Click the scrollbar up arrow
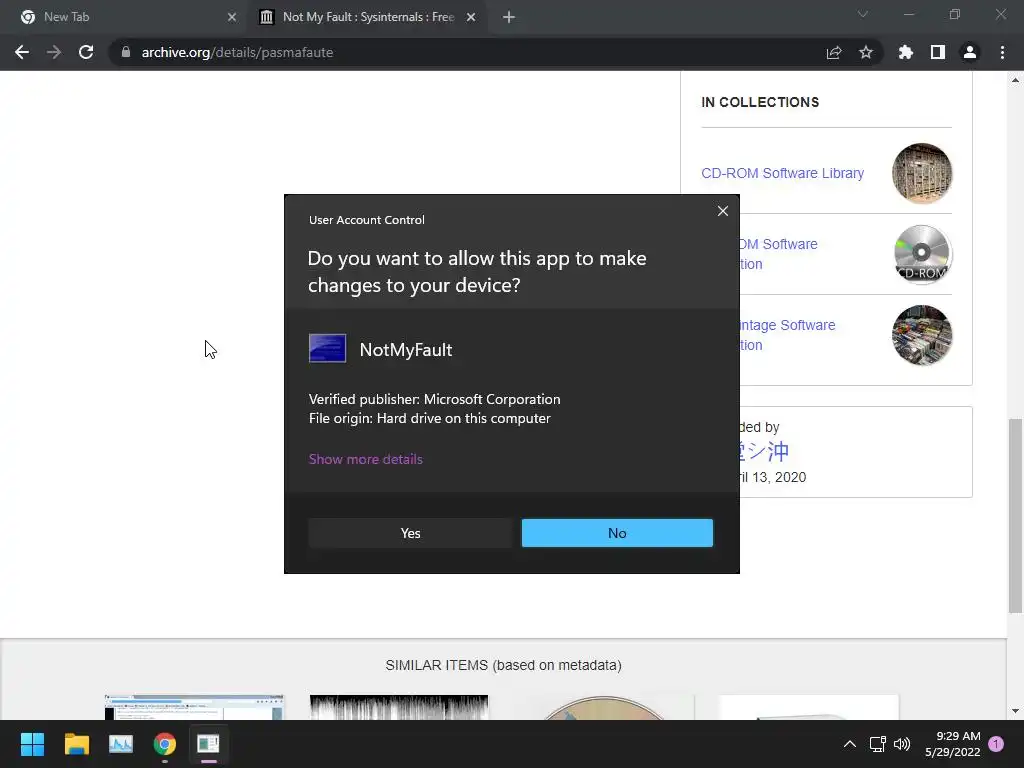 [1015, 80]
